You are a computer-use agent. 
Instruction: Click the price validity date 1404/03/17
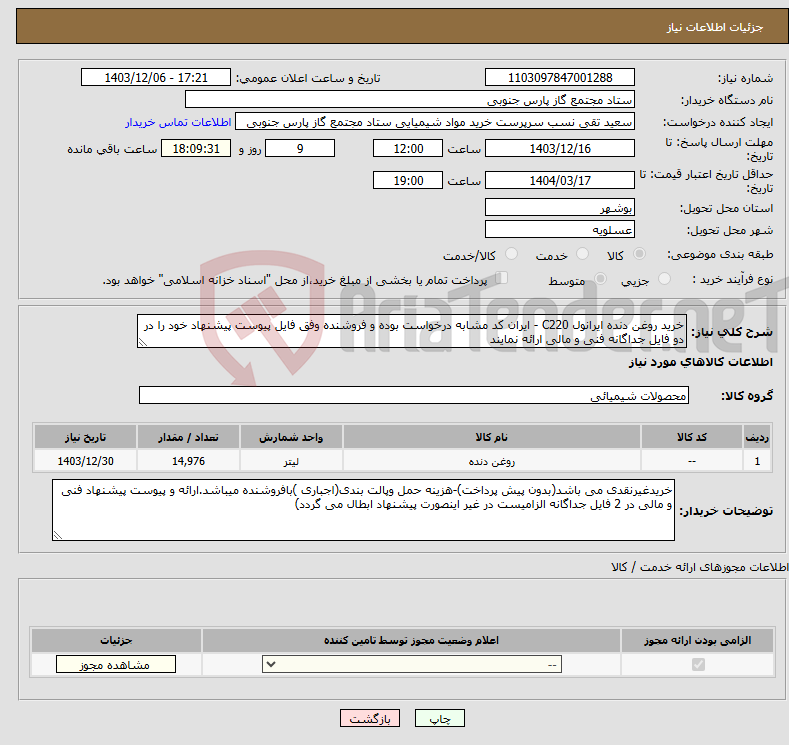coord(560,180)
